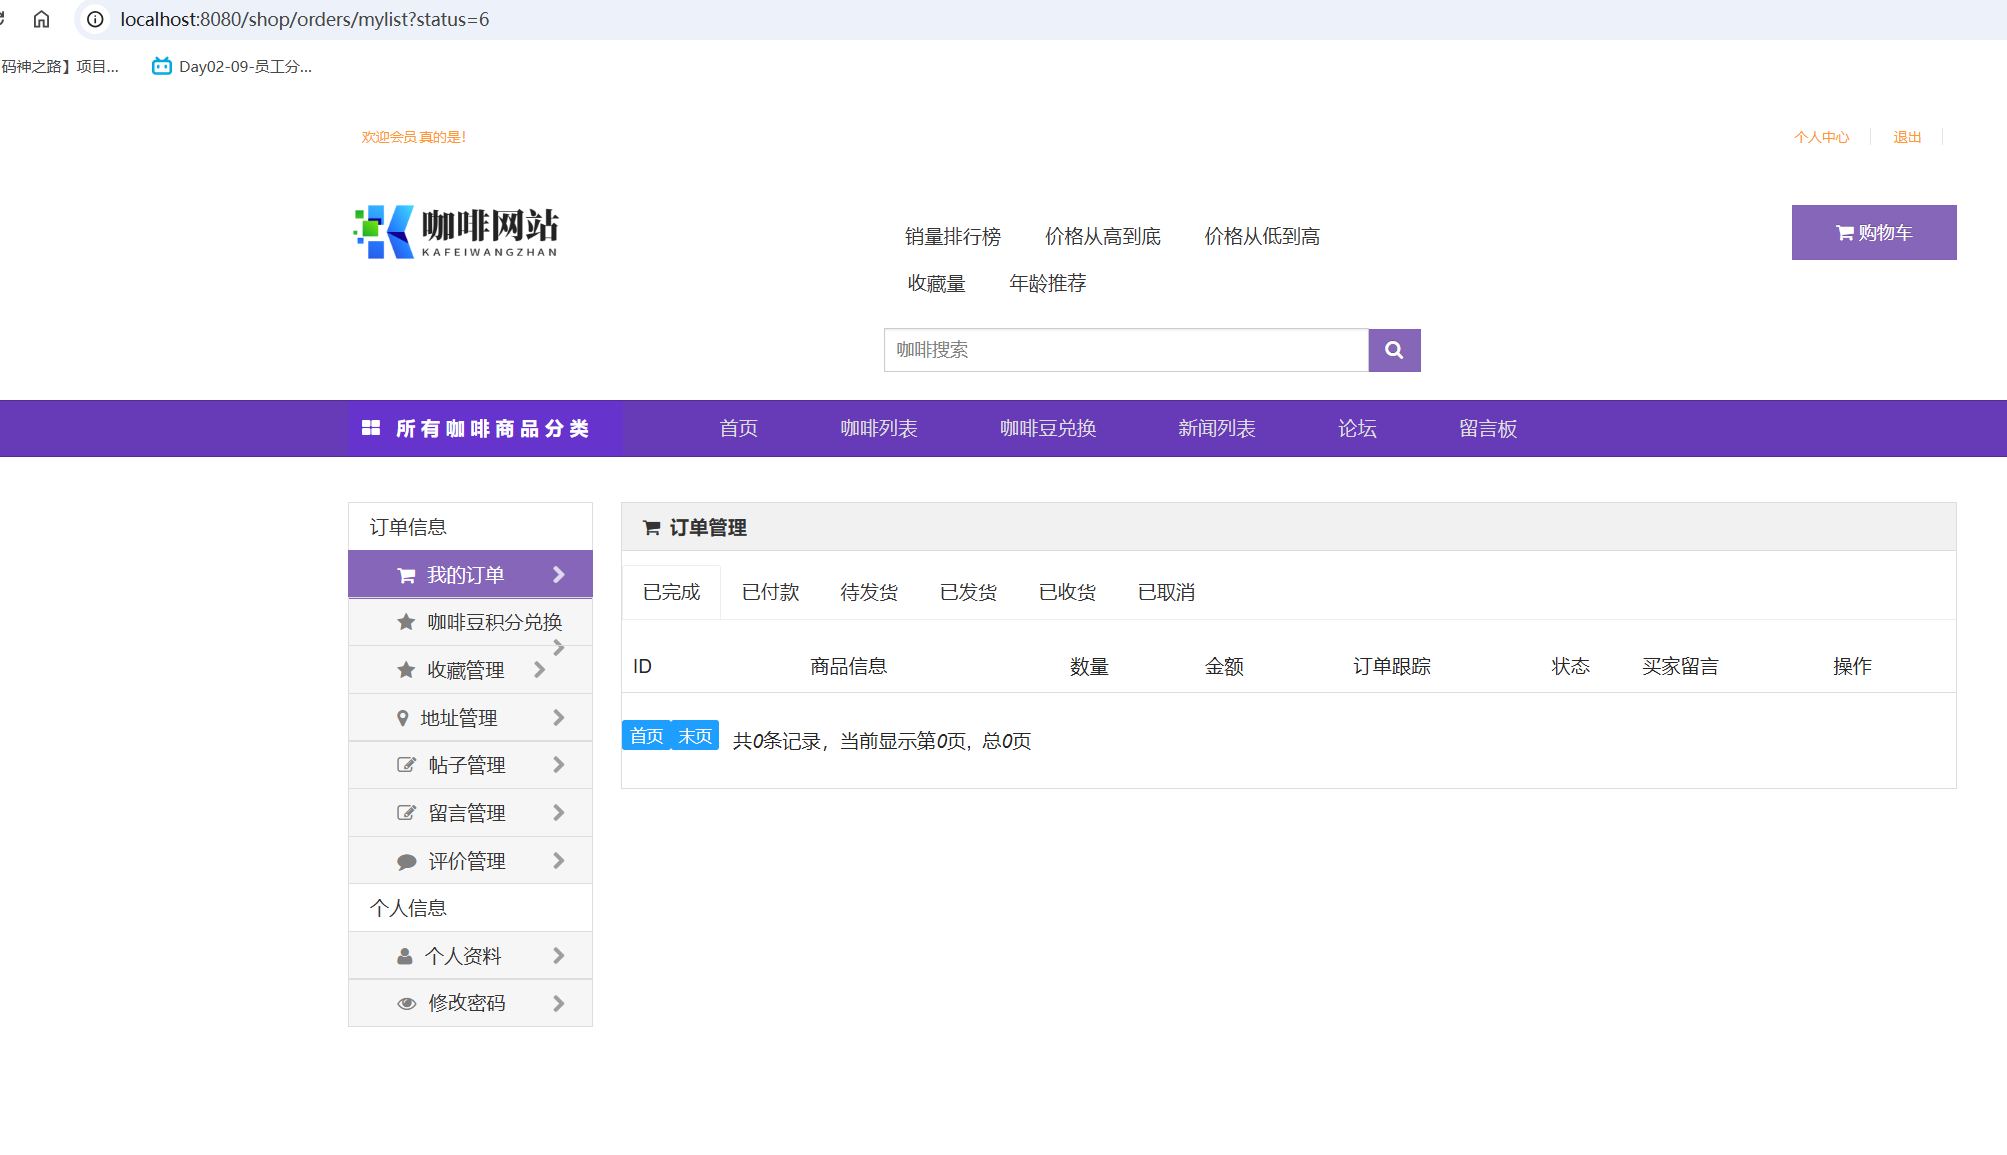This screenshot has width=2007, height=1155.
Task: Click the shopping cart icon on 购物车 button
Action: click(x=1843, y=232)
